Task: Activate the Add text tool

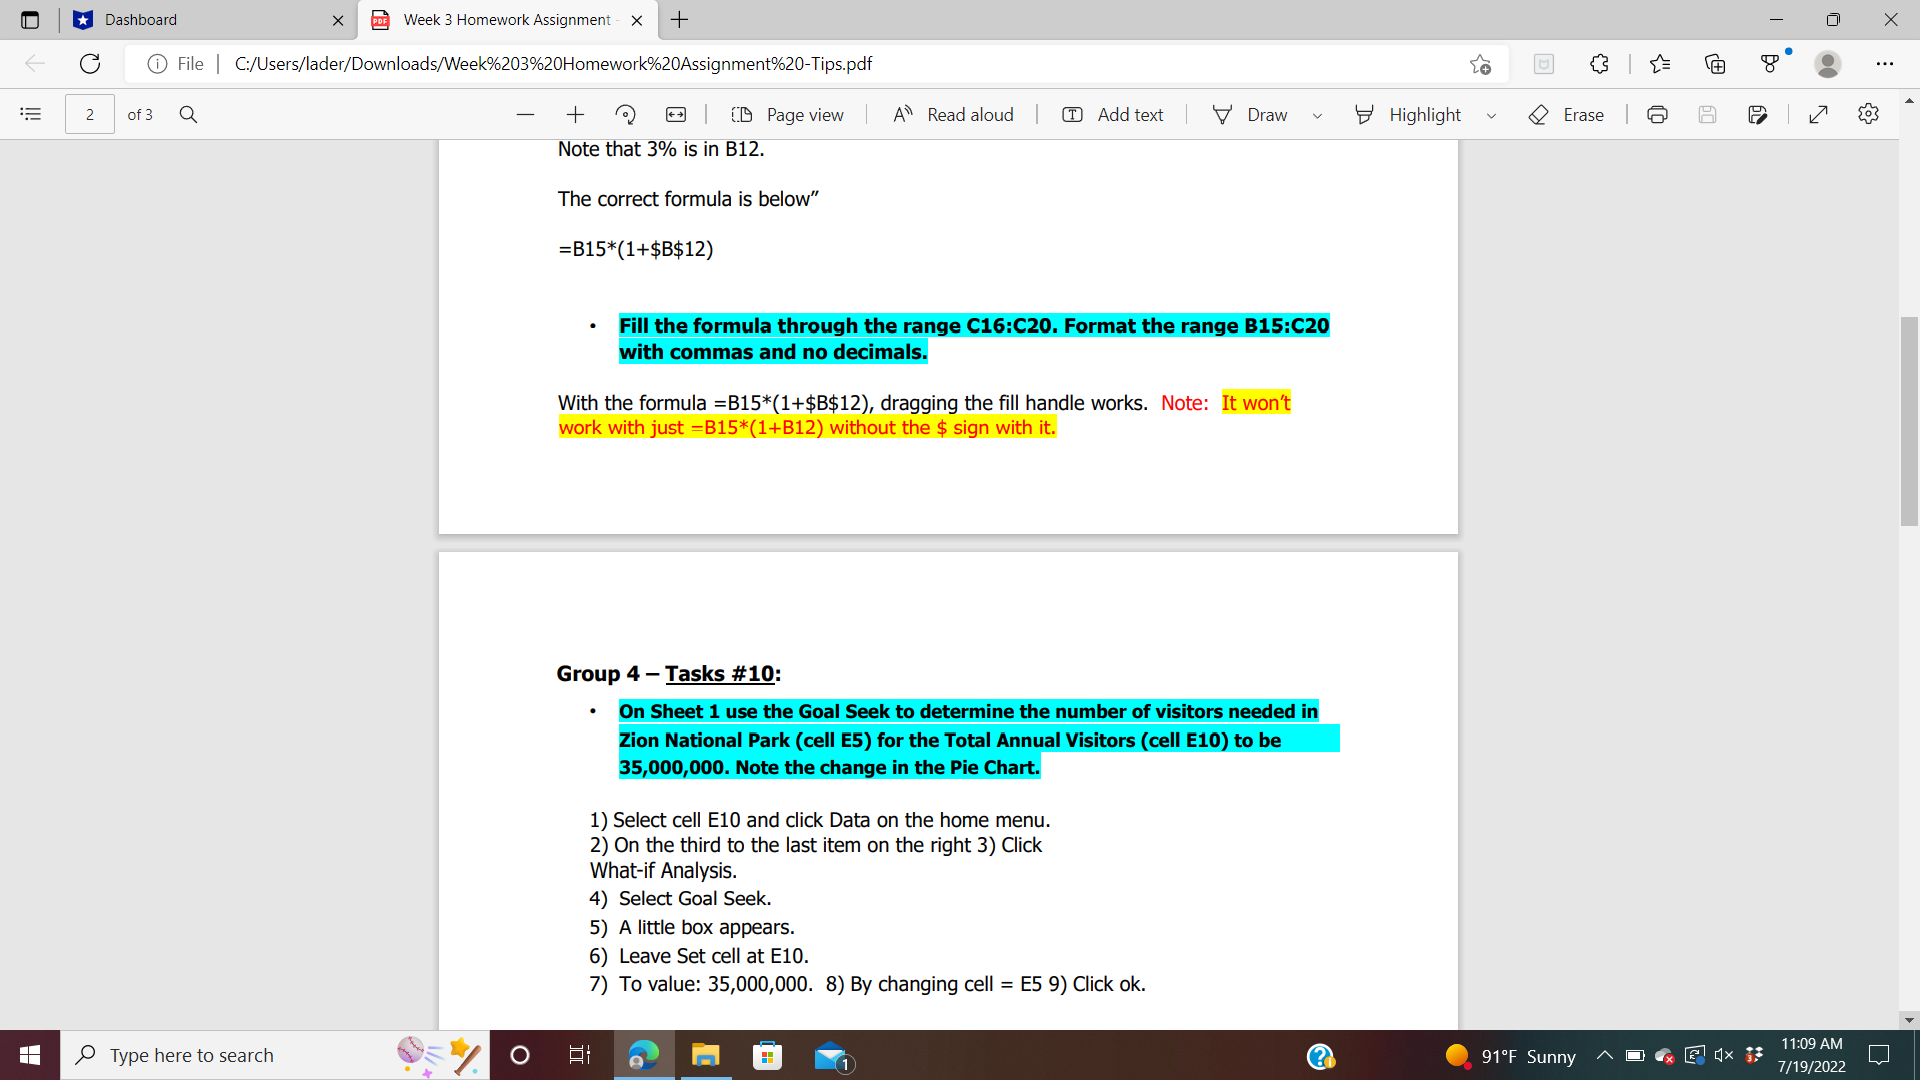Action: 1112,114
